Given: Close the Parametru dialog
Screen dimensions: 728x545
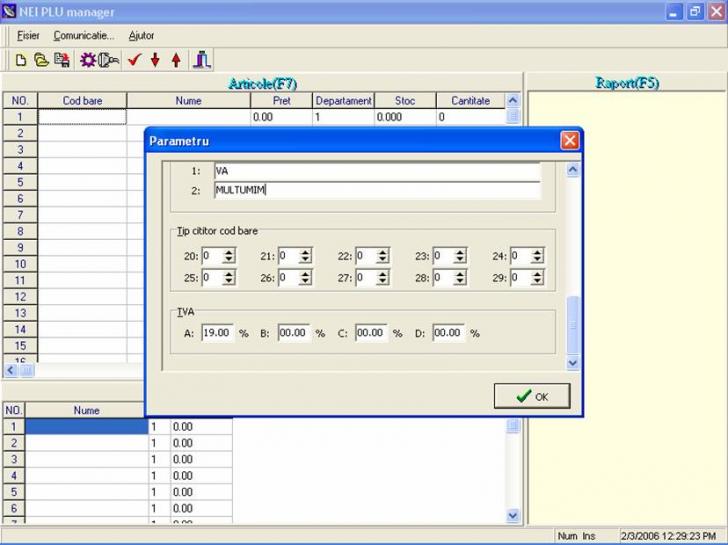Looking at the screenshot, I should coord(569,140).
